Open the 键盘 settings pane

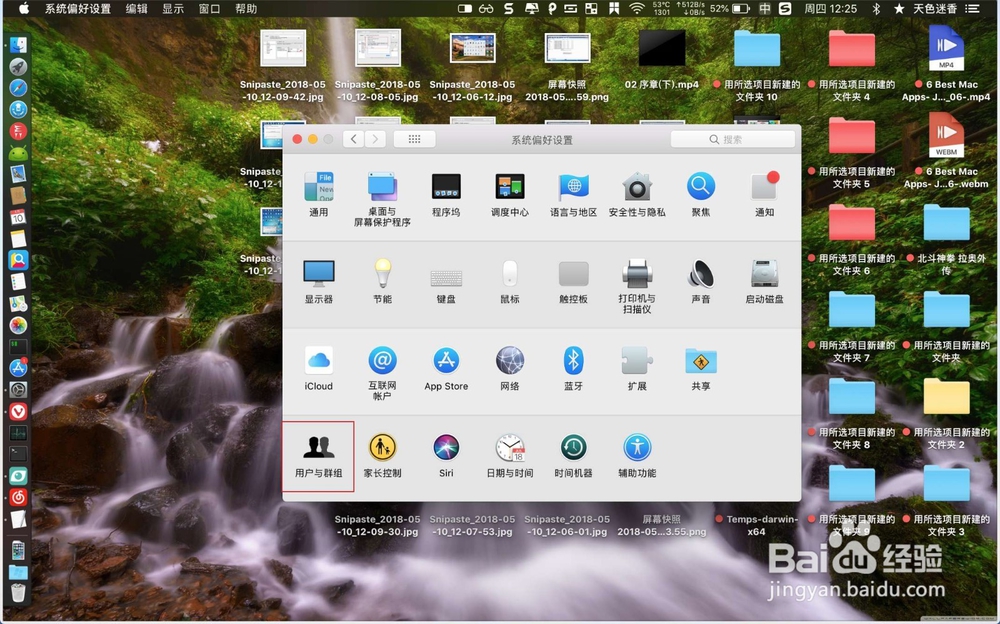446,278
